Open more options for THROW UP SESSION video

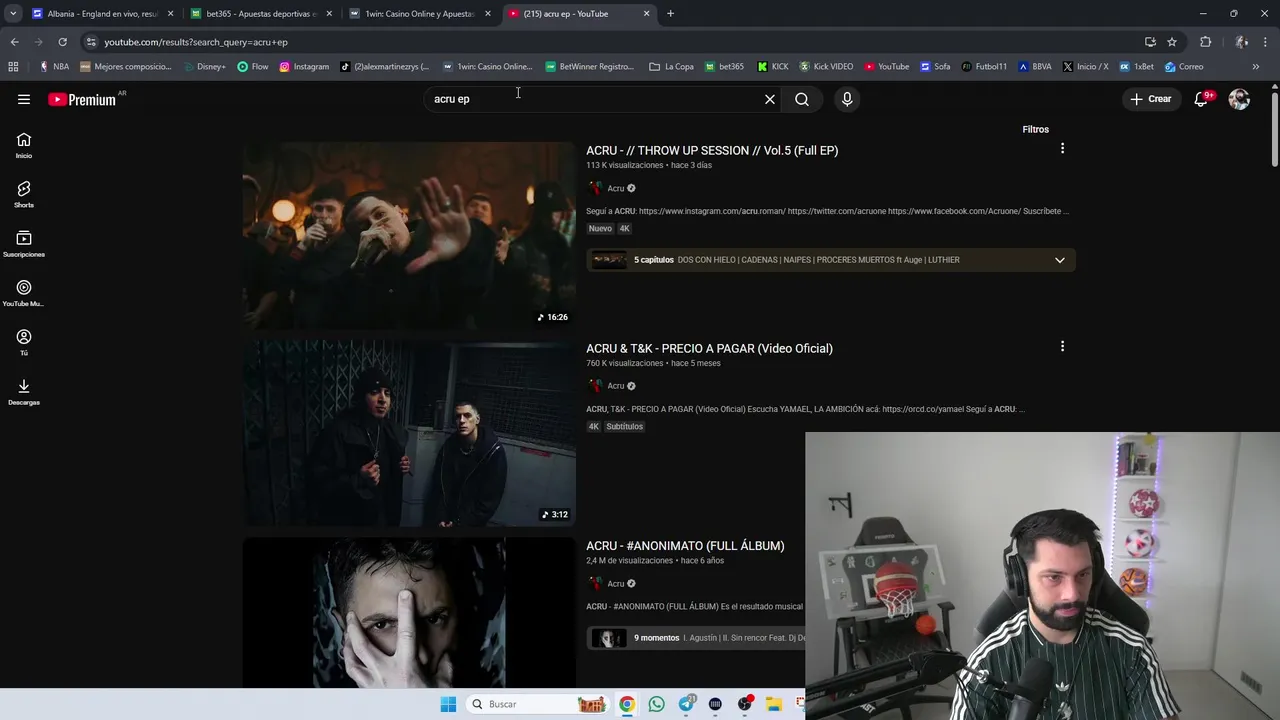pos(1062,149)
